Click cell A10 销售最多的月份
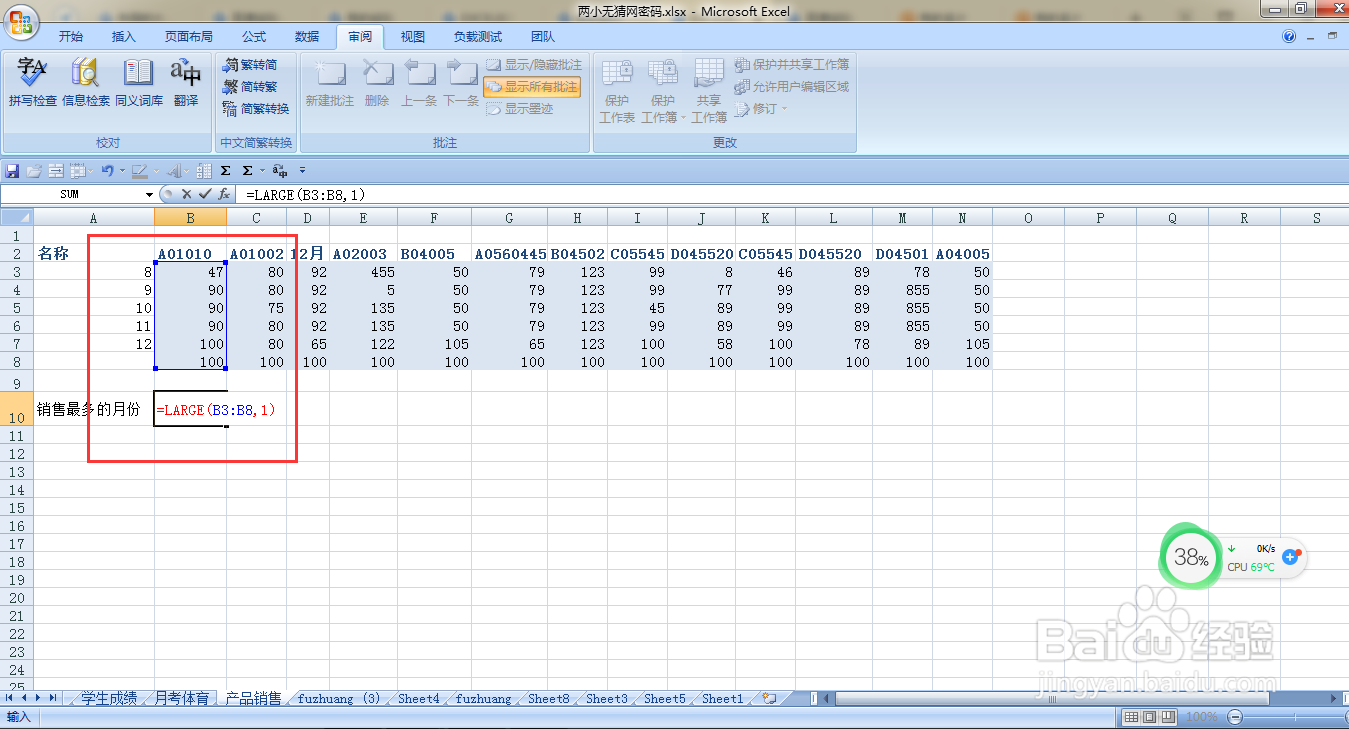The width and height of the screenshot is (1349, 729). click(x=93, y=408)
